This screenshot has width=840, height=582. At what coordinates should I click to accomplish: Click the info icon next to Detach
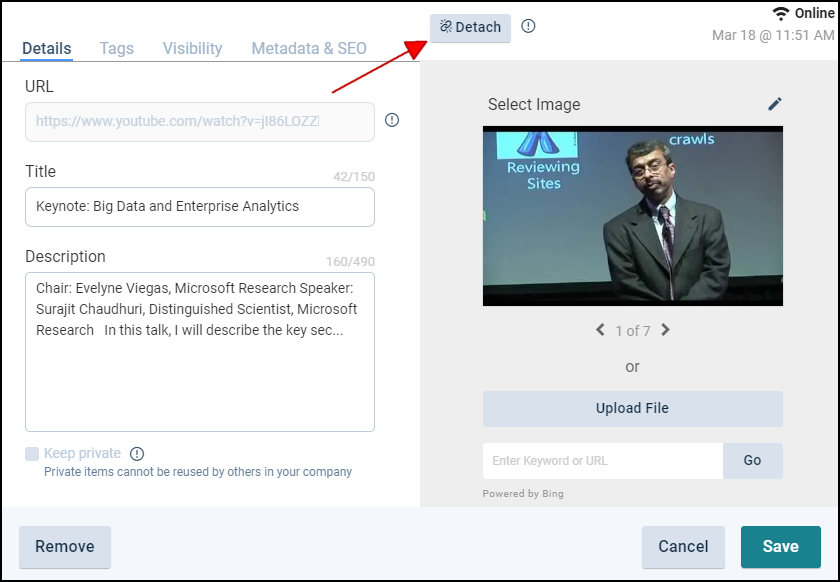point(528,26)
